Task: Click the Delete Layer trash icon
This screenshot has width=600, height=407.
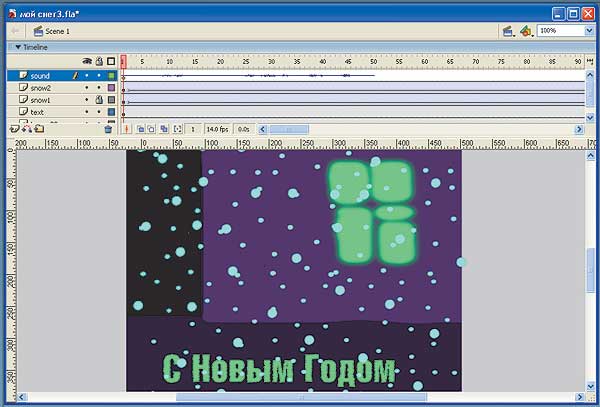Action: click(108, 129)
